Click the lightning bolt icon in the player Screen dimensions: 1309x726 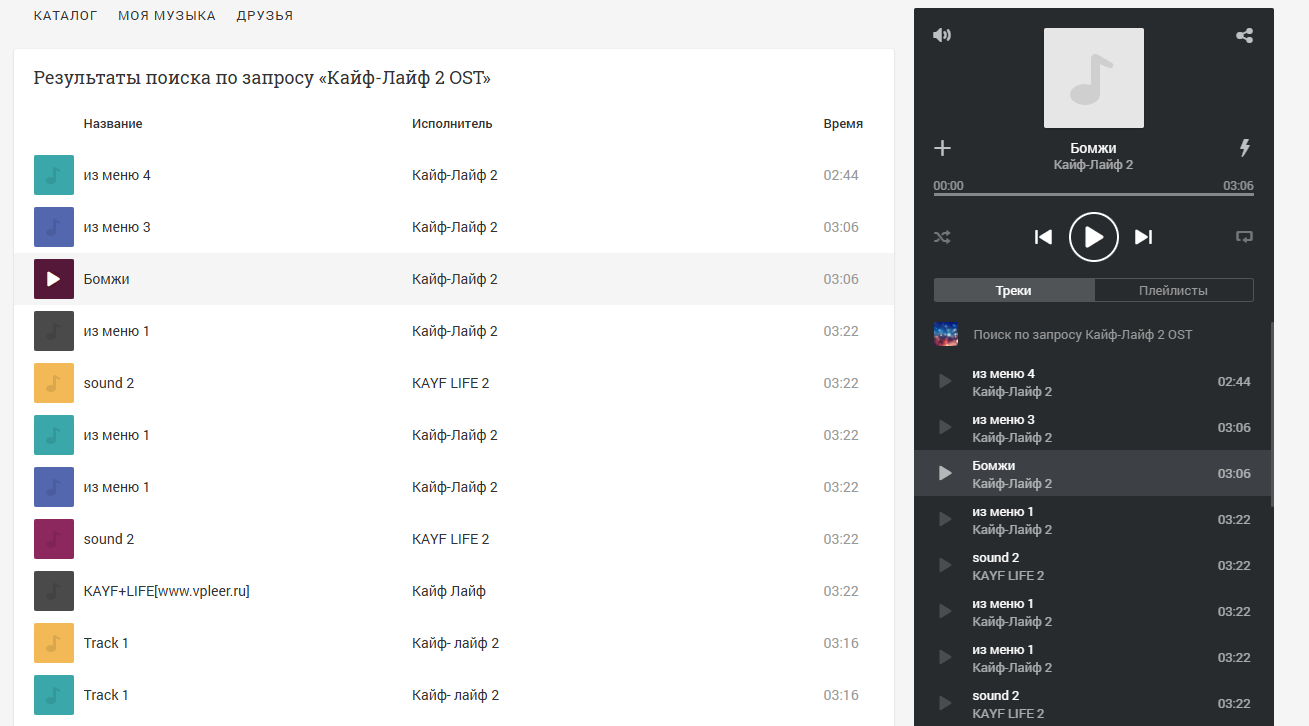[x=1245, y=148]
